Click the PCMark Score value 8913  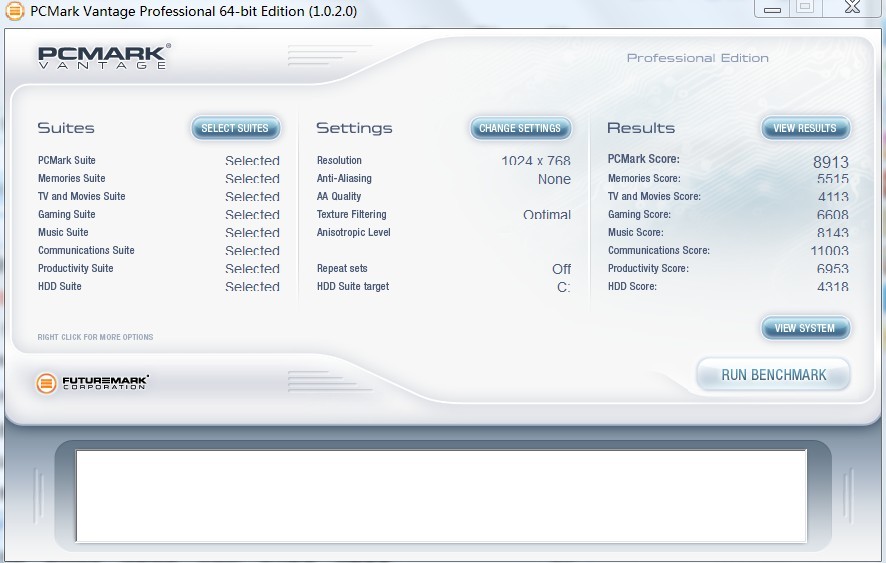831,162
